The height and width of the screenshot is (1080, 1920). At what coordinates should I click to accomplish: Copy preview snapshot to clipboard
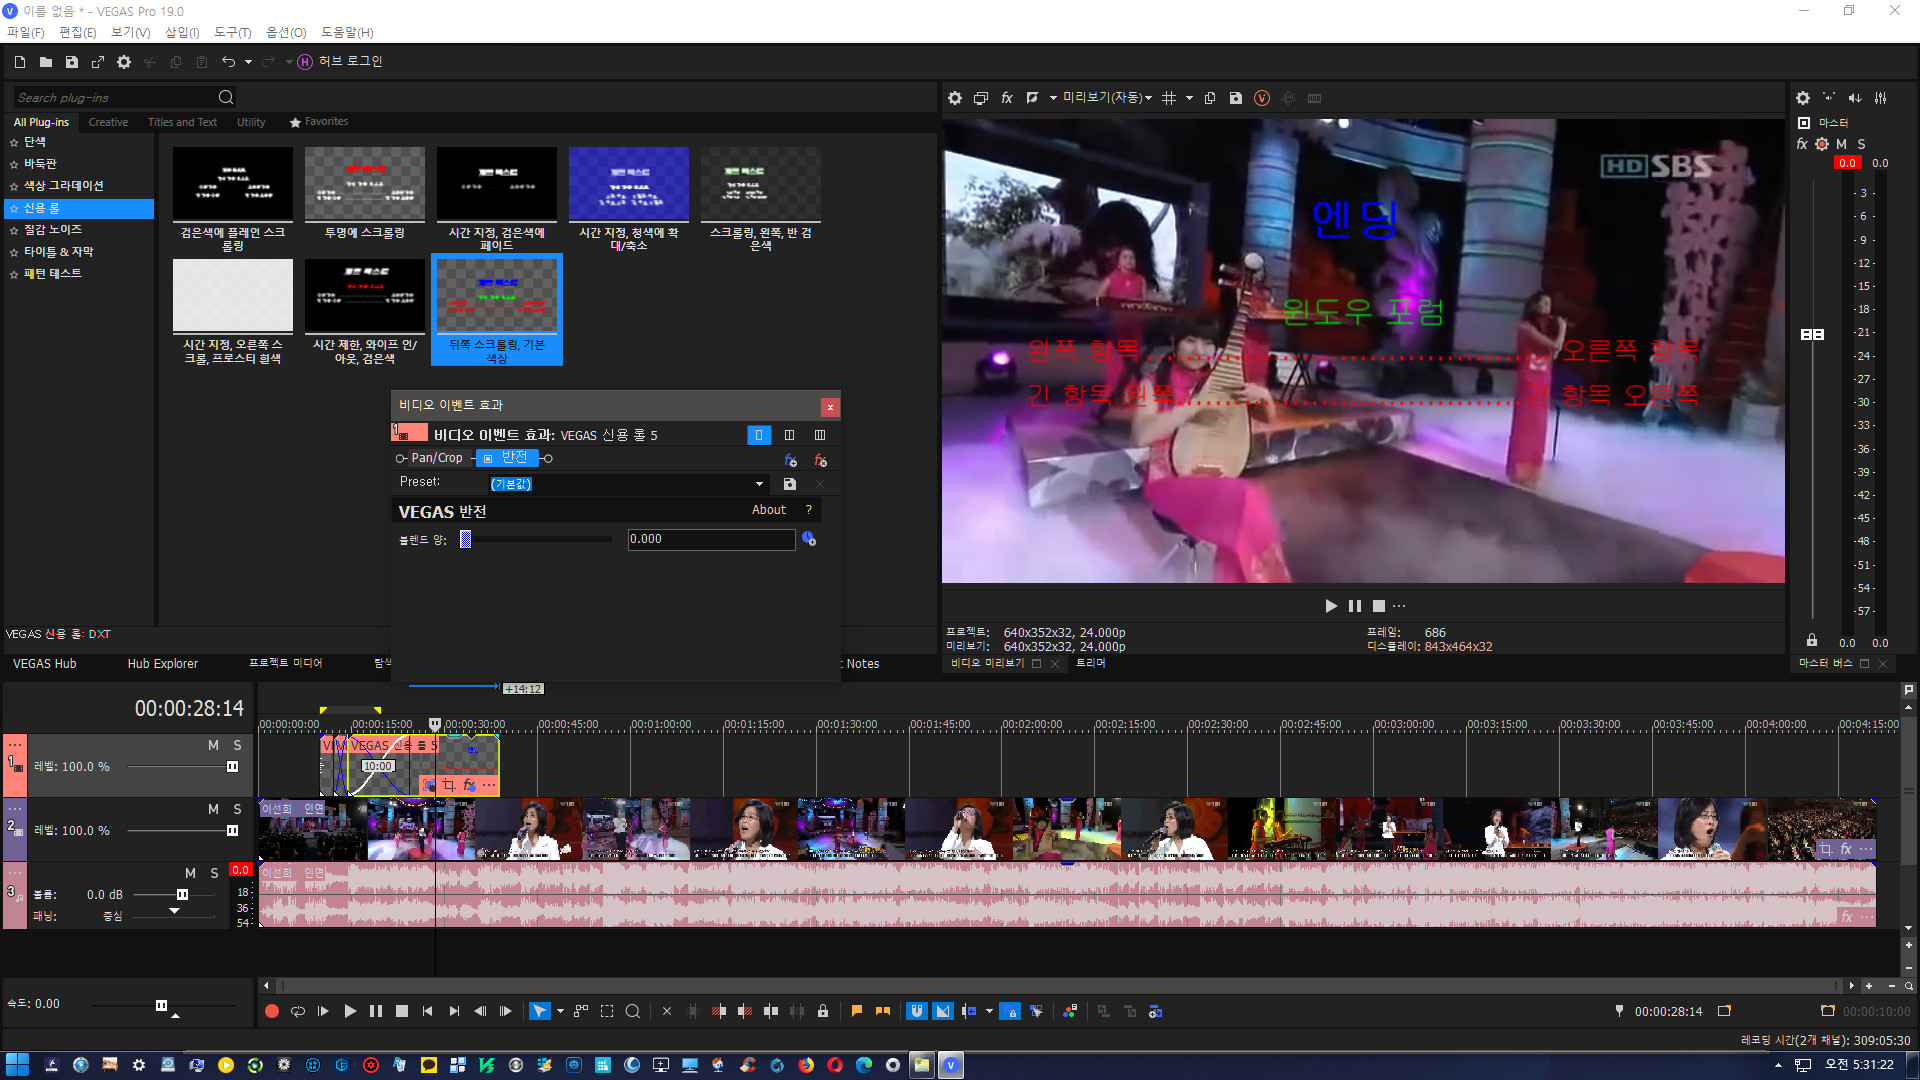pyautogui.click(x=1210, y=98)
